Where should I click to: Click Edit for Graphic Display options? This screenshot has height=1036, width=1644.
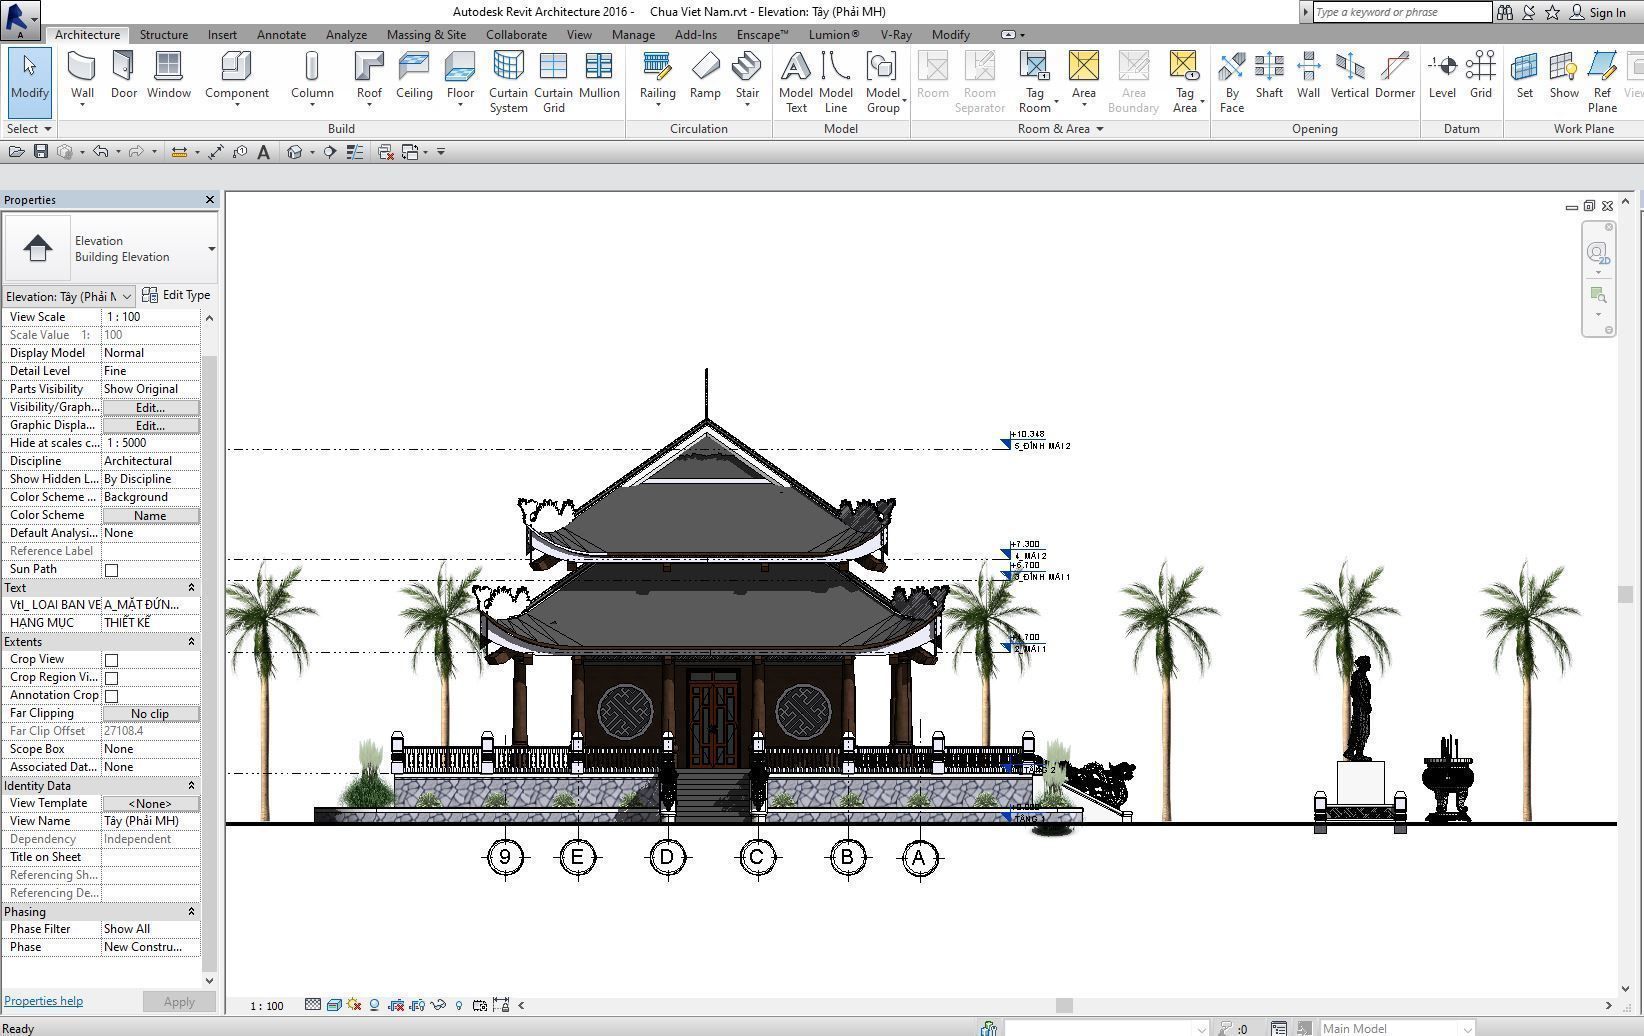[150, 426]
